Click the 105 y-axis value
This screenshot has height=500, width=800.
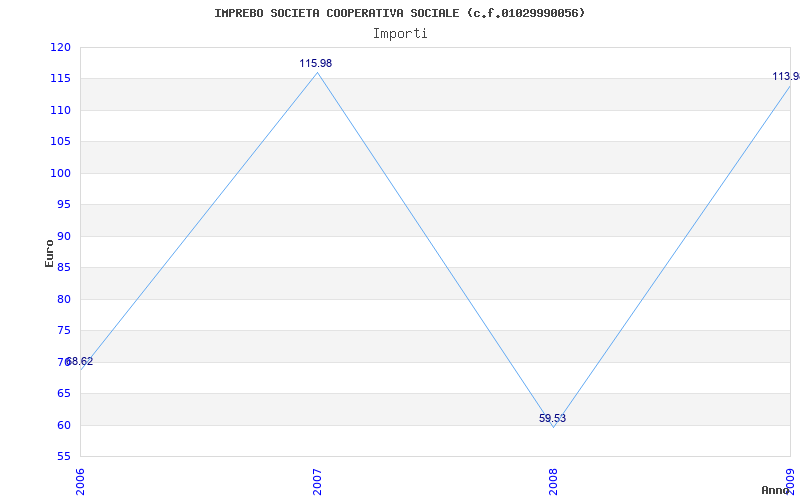(x=60, y=142)
